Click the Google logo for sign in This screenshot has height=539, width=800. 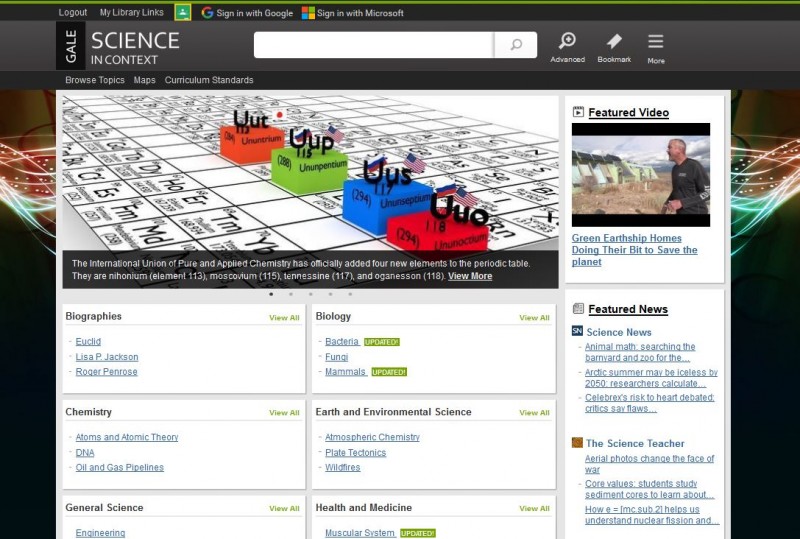[x=207, y=13]
